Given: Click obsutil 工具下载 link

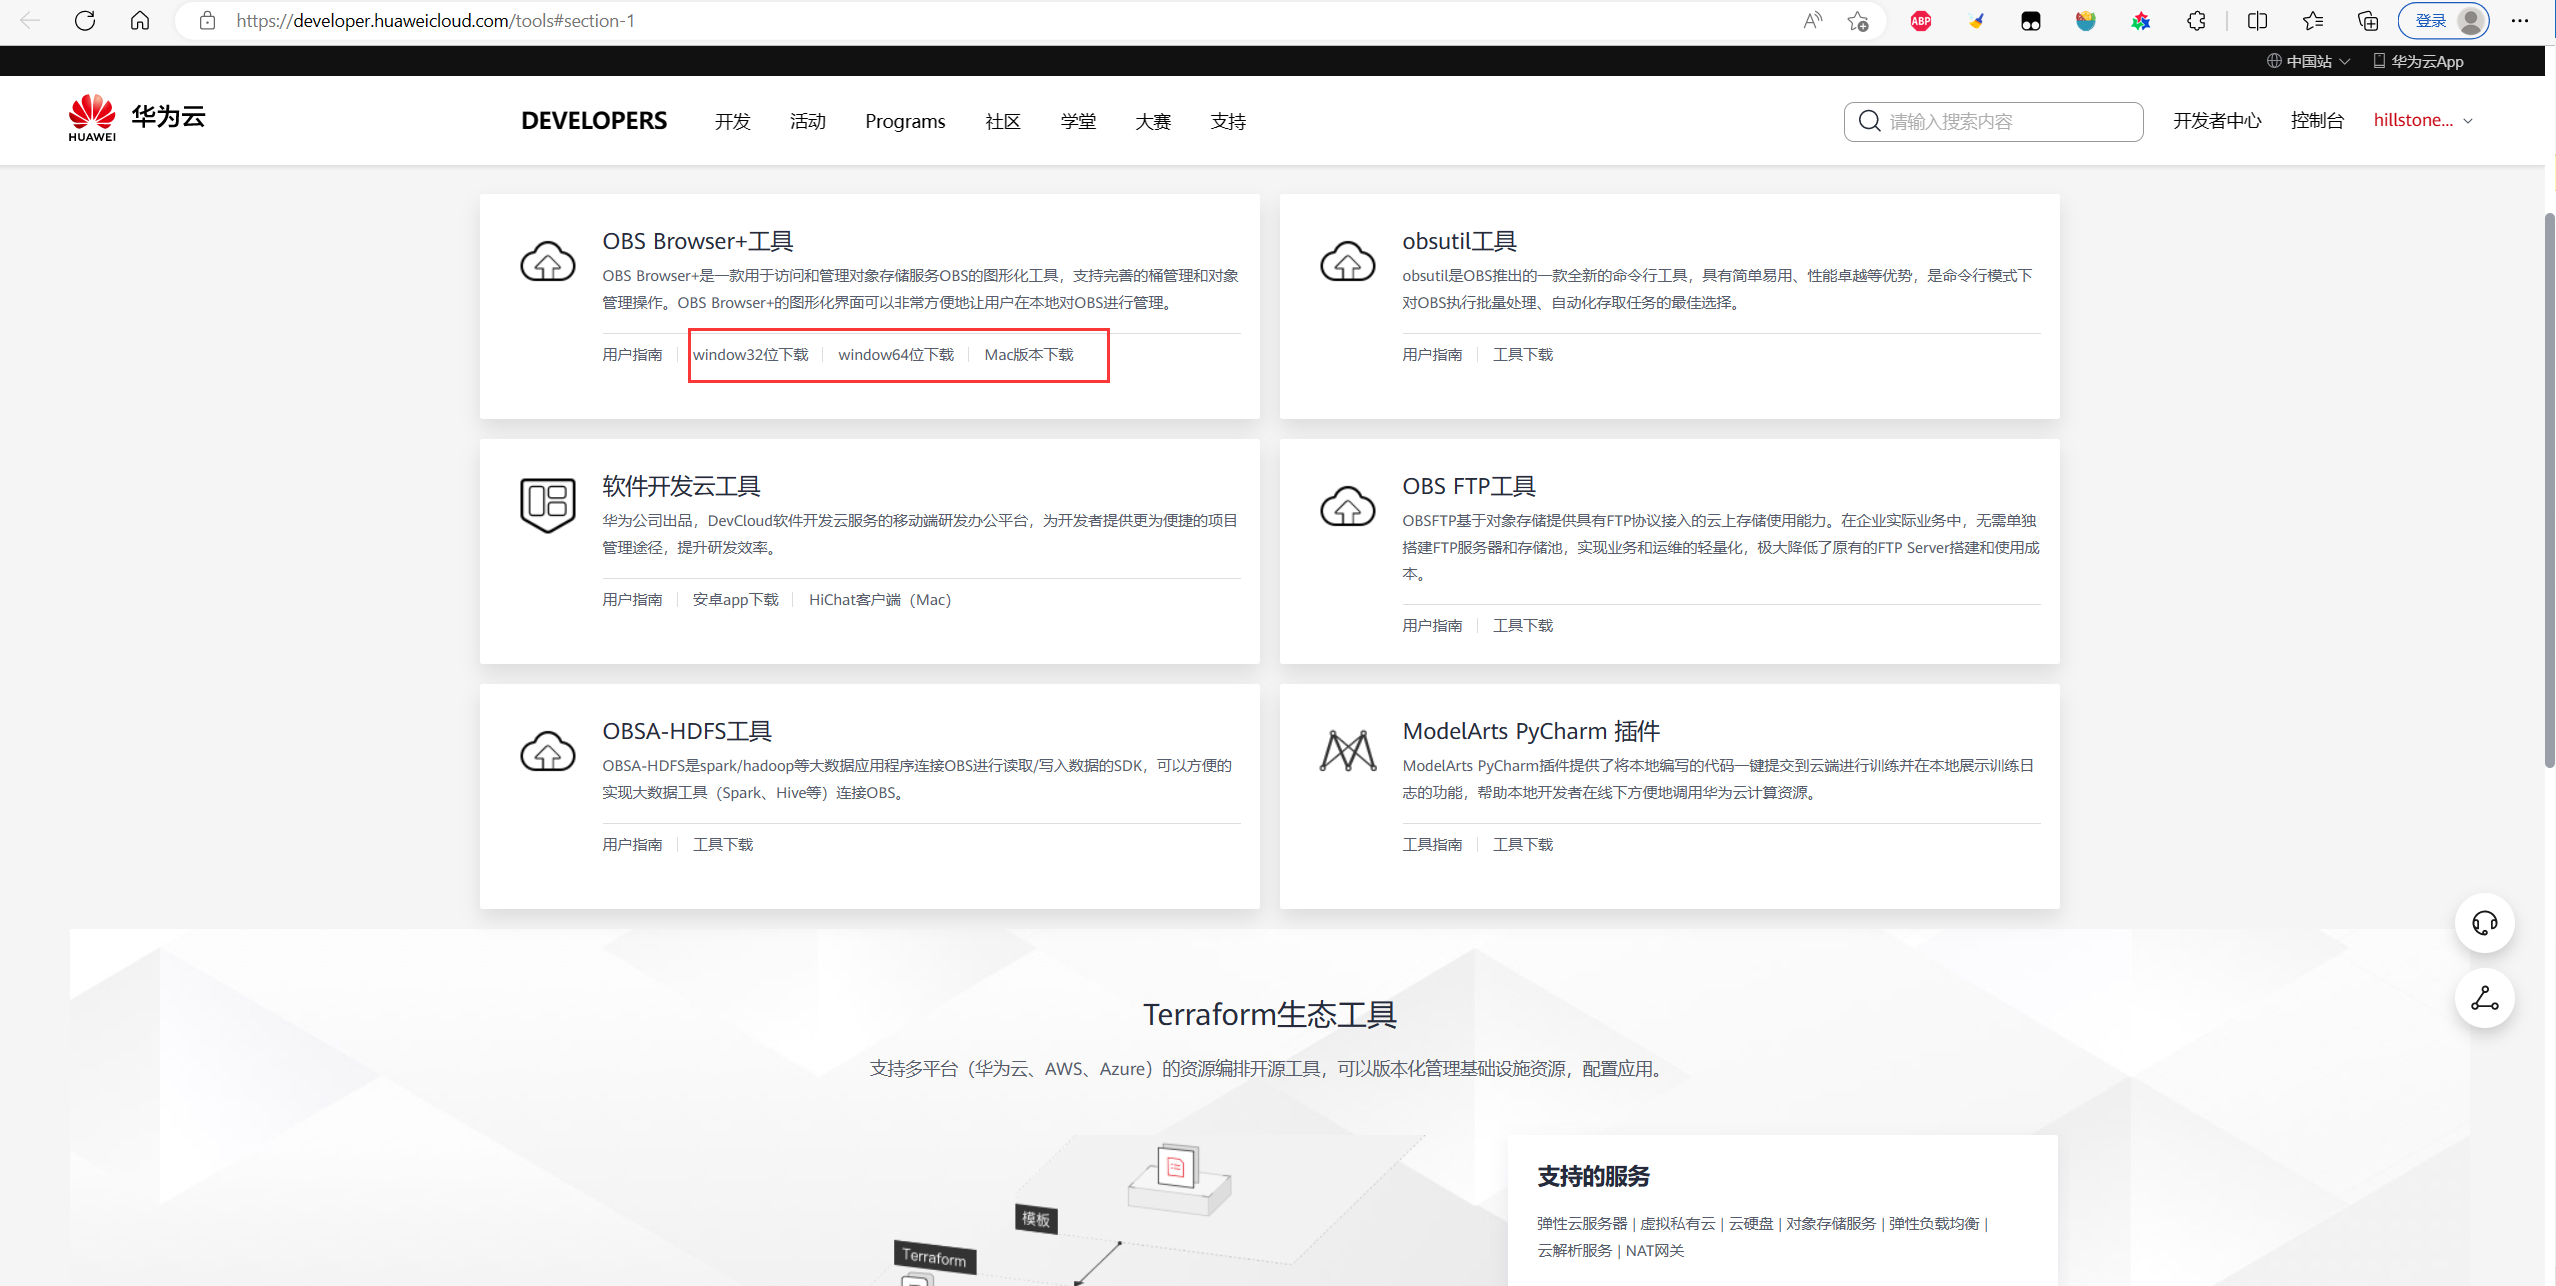Looking at the screenshot, I should 1523,354.
